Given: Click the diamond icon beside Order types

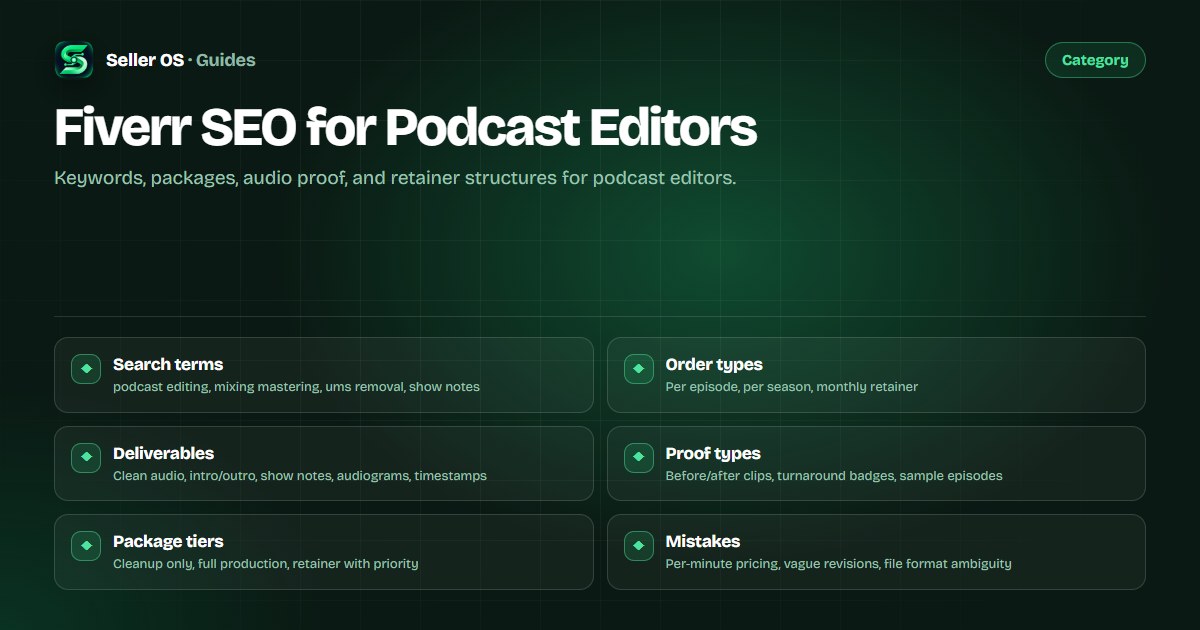Looking at the screenshot, I should coord(639,369).
